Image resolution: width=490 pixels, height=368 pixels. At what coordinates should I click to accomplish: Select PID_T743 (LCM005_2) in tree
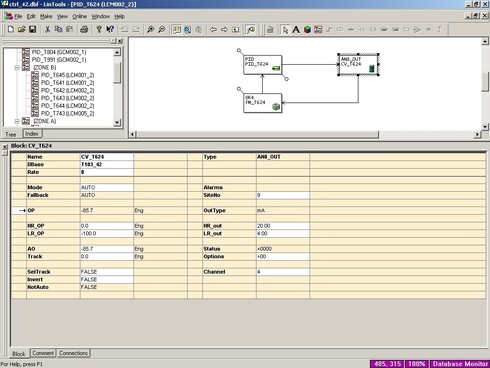(x=67, y=113)
